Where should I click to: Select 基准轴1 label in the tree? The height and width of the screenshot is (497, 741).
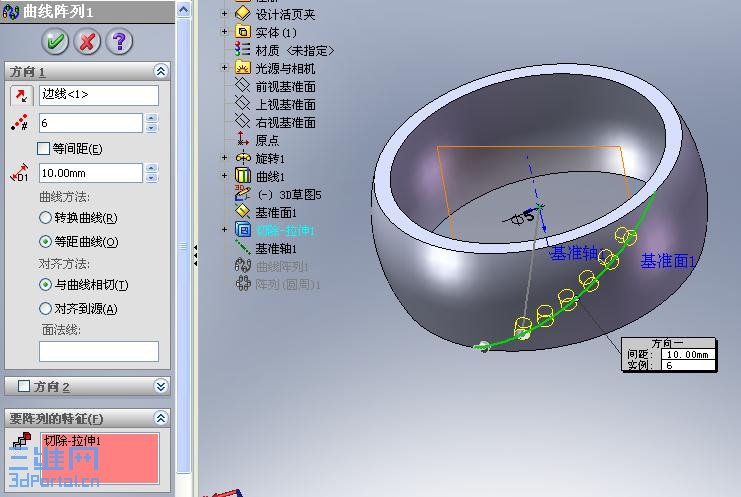[276, 248]
